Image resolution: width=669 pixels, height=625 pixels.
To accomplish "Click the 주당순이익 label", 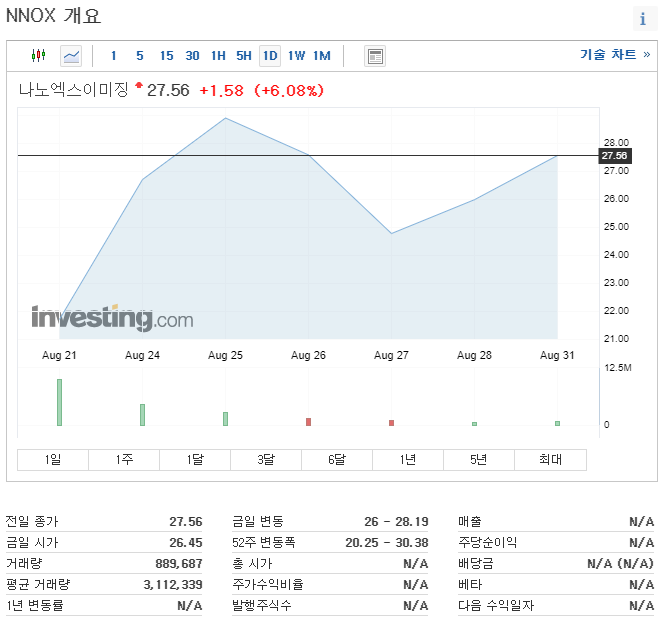I will 487,543.
